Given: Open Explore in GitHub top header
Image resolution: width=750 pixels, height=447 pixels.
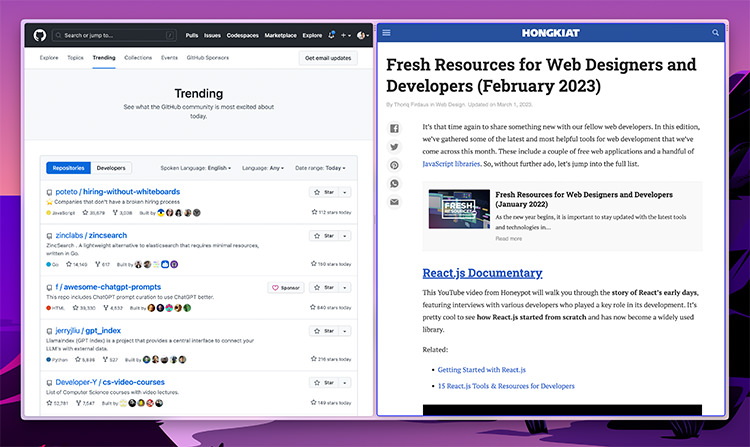Looking at the screenshot, I should pos(312,35).
